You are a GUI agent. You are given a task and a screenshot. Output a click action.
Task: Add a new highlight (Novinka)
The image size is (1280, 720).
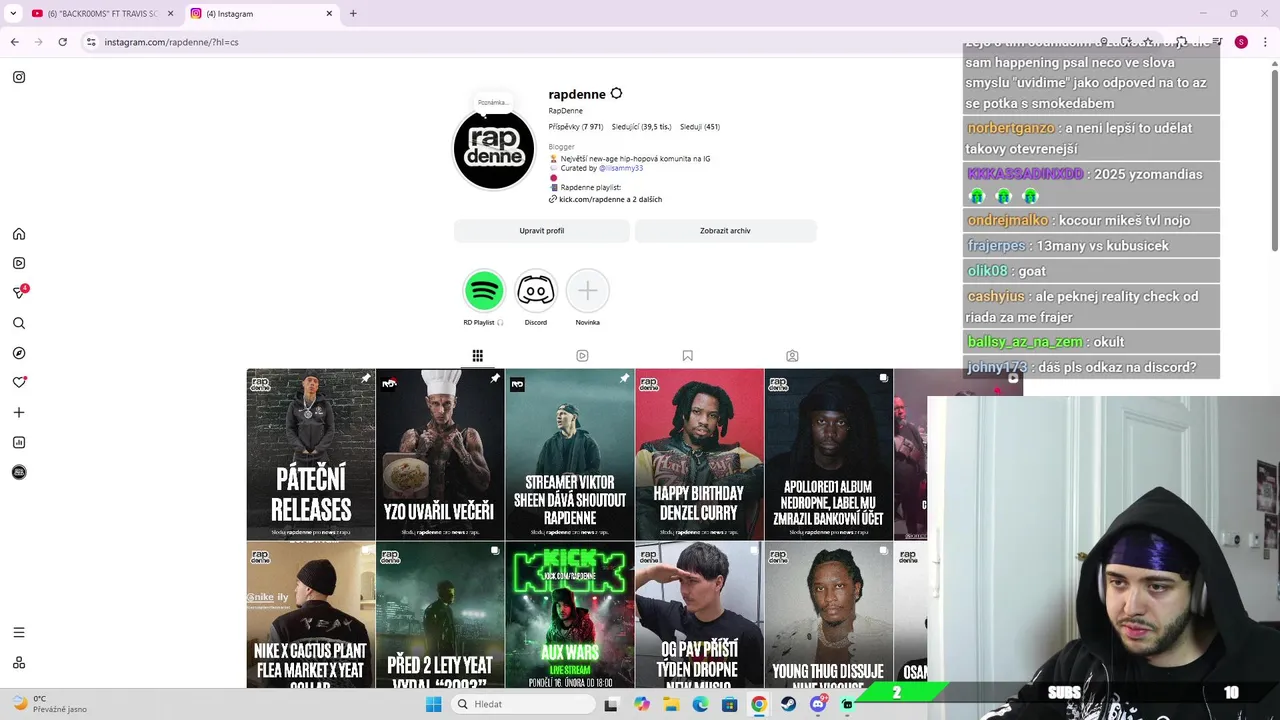click(x=588, y=291)
